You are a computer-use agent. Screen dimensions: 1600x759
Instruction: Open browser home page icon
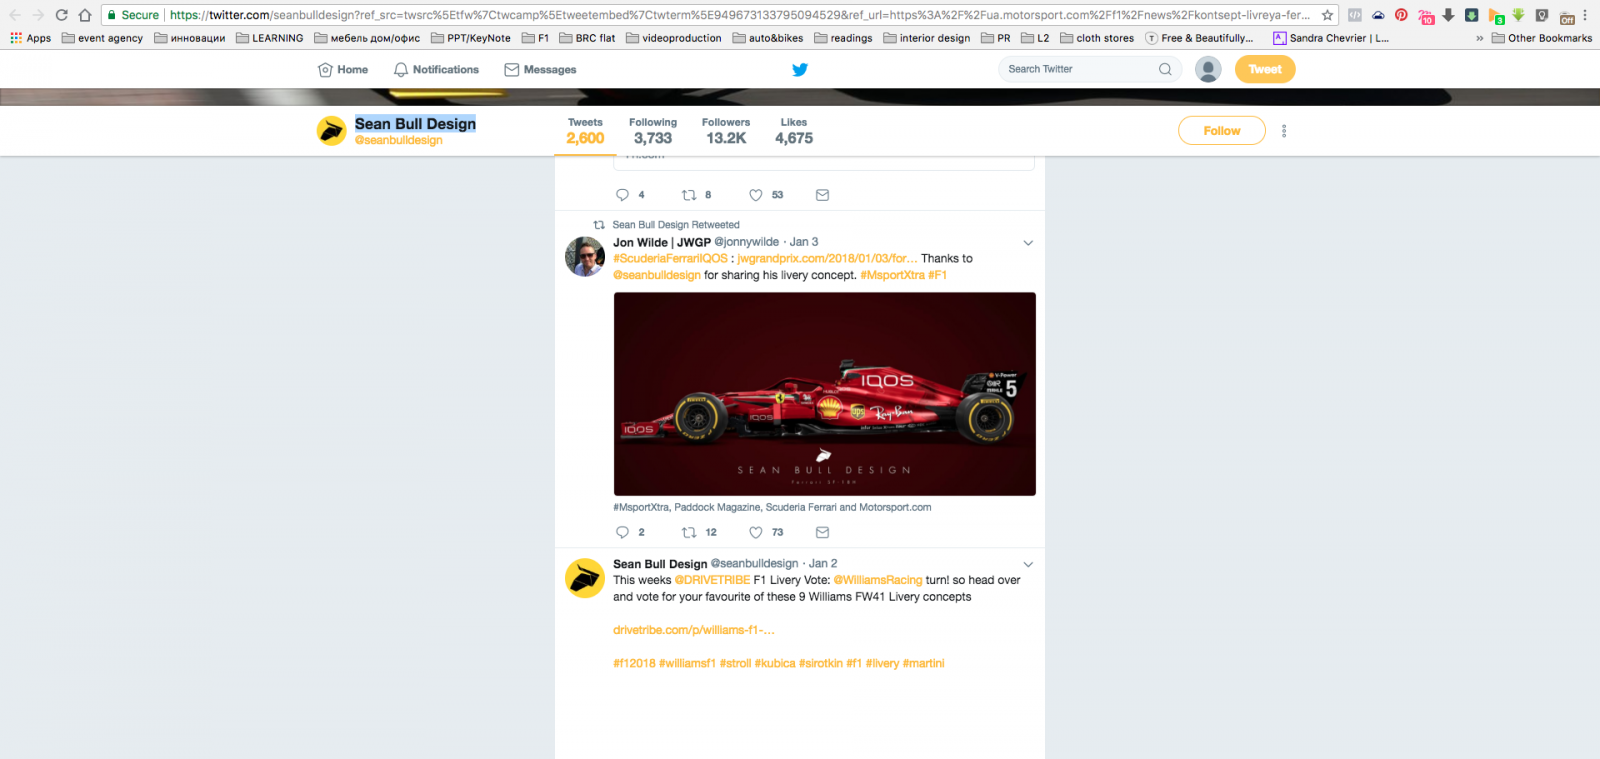[85, 15]
